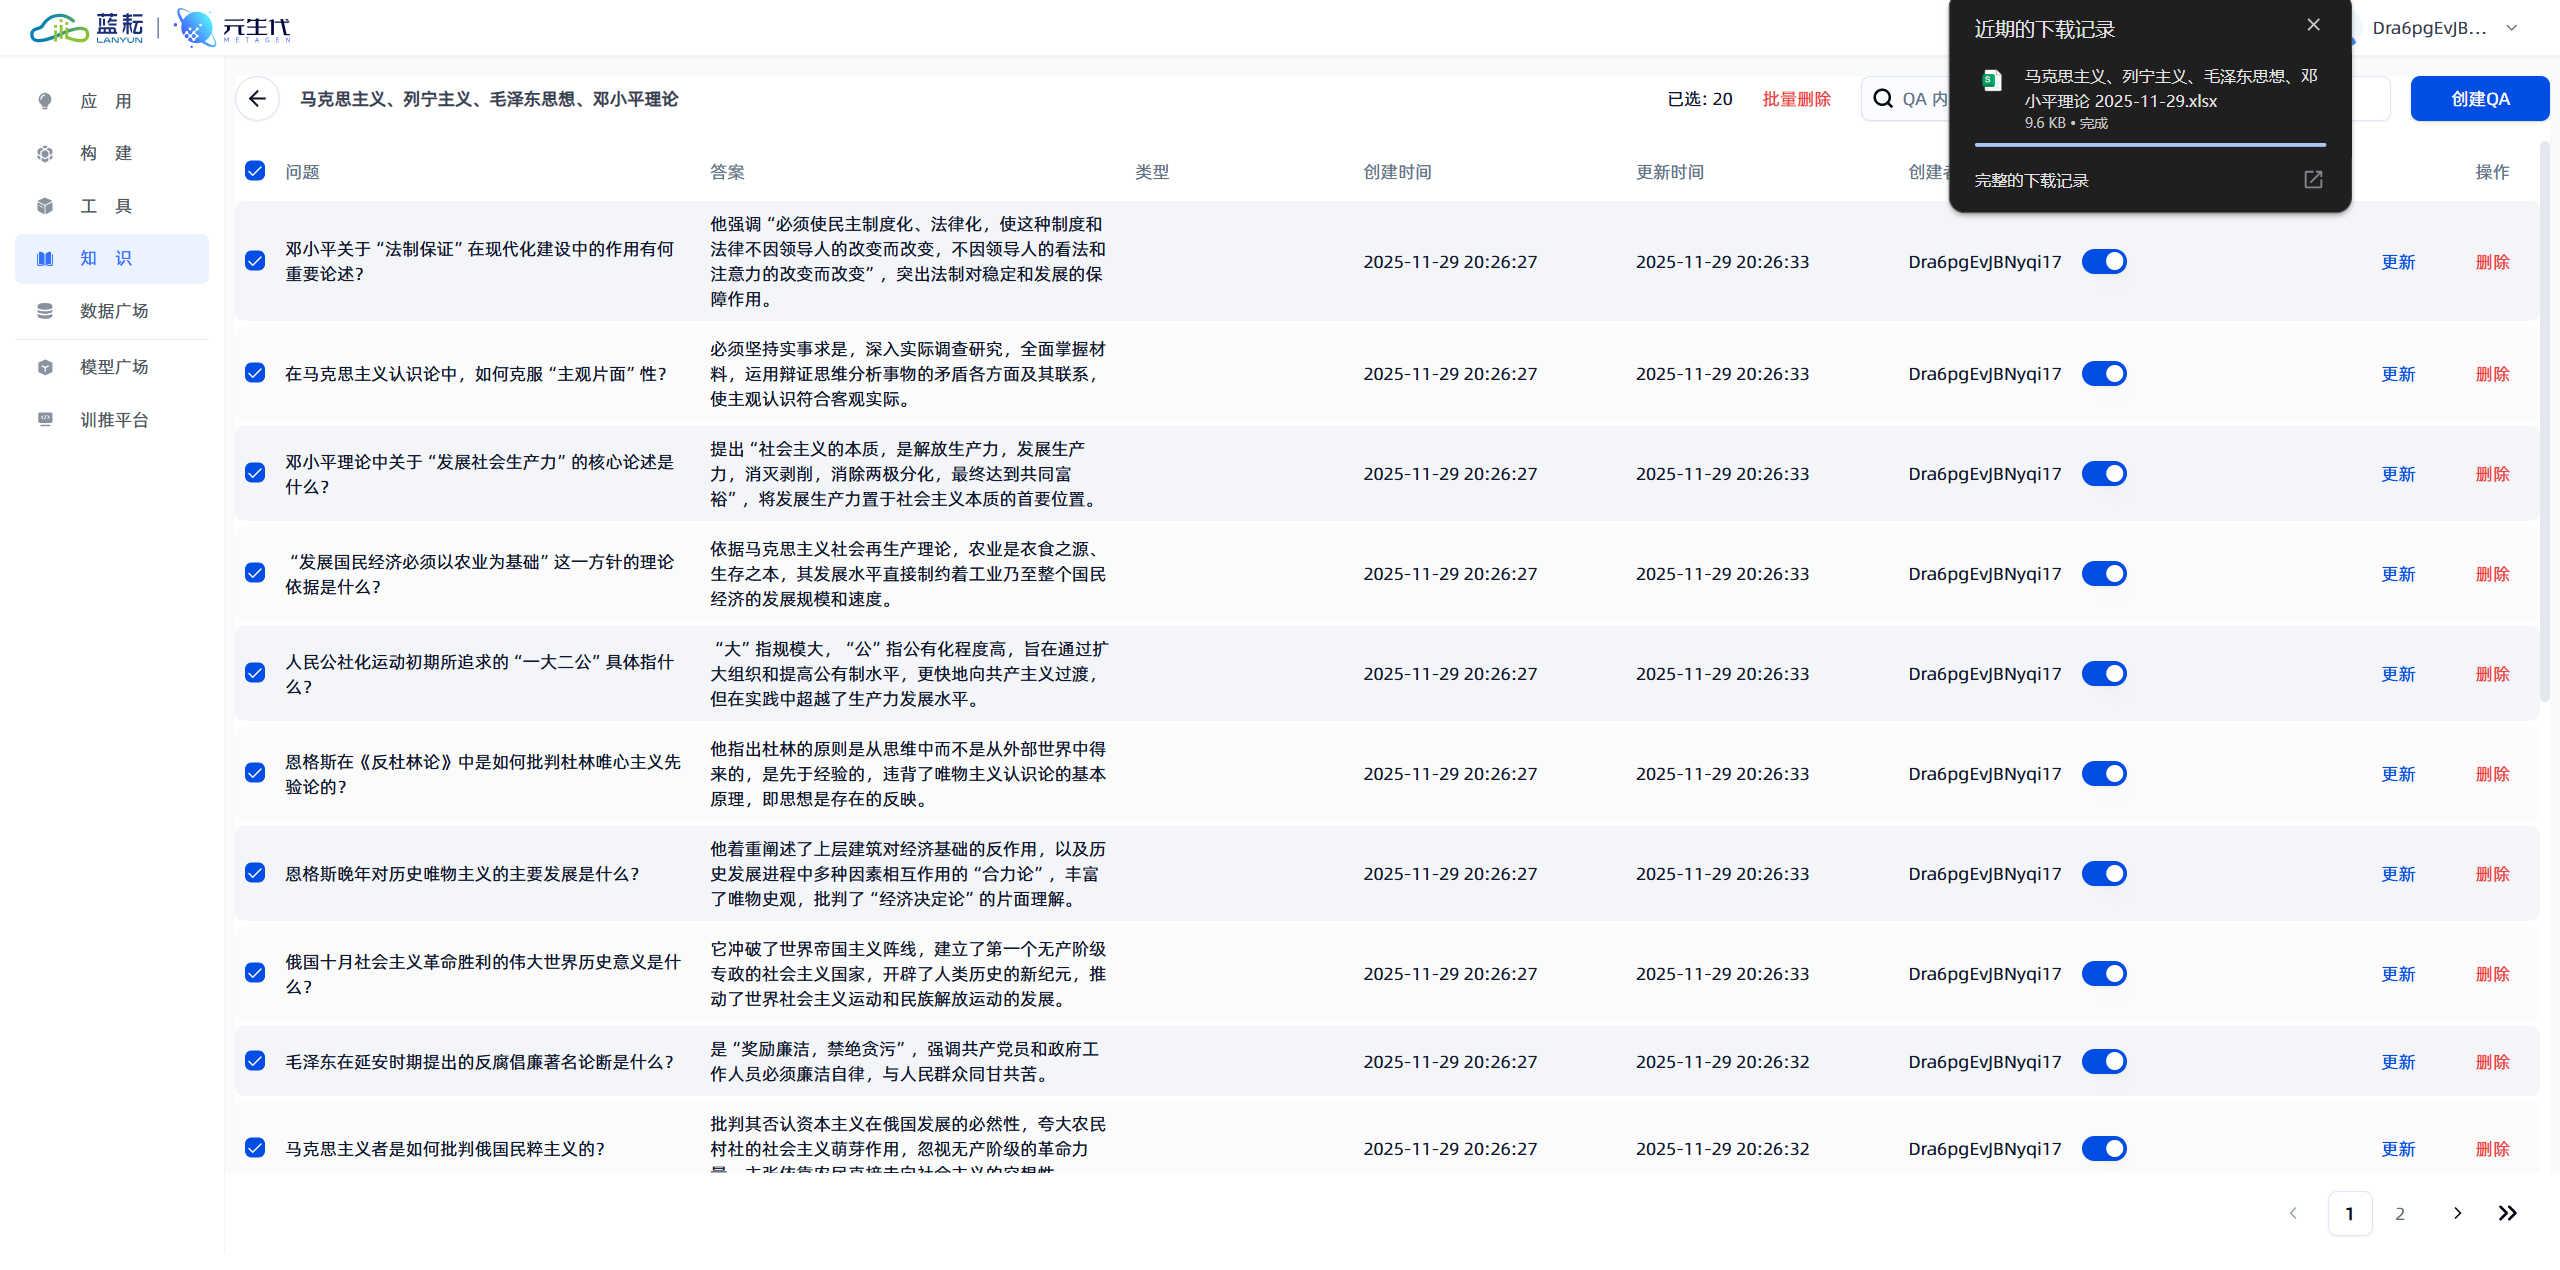
Task: Click the 数据广场 database icon
Action: click(45, 311)
